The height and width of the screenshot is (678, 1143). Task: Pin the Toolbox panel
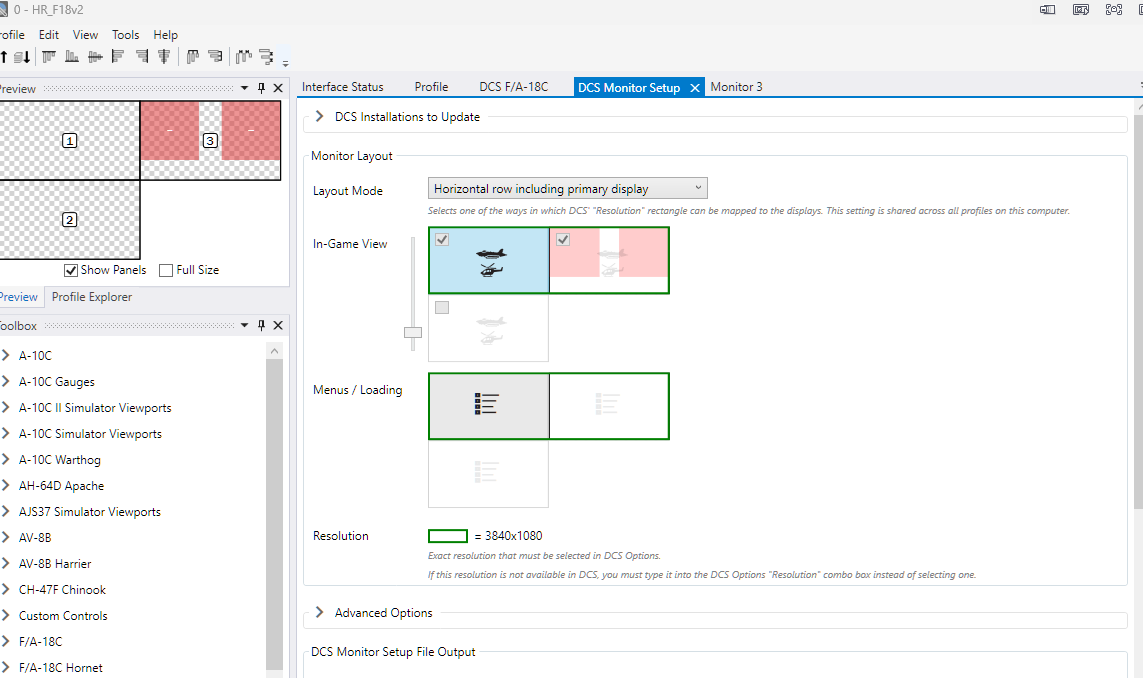(261, 325)
